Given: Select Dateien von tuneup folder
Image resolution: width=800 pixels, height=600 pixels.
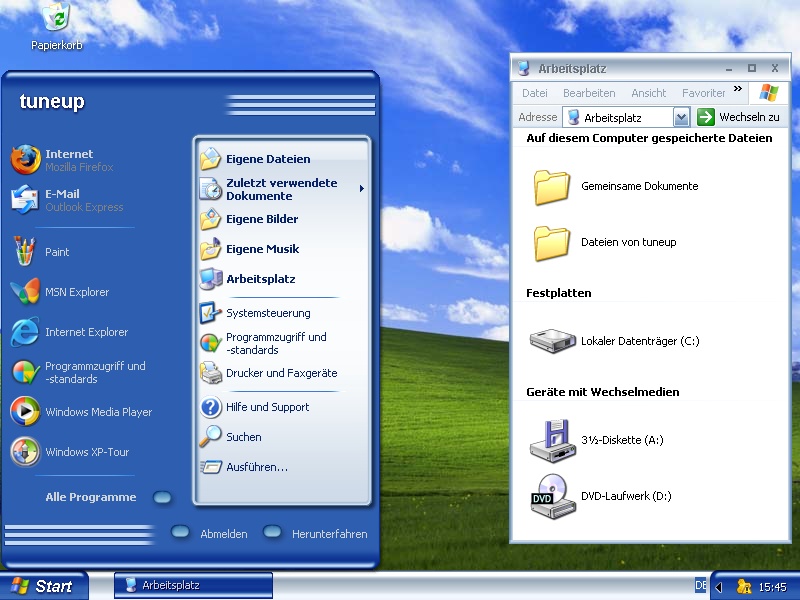Looking at the screenshot, I should pos(604,242).
